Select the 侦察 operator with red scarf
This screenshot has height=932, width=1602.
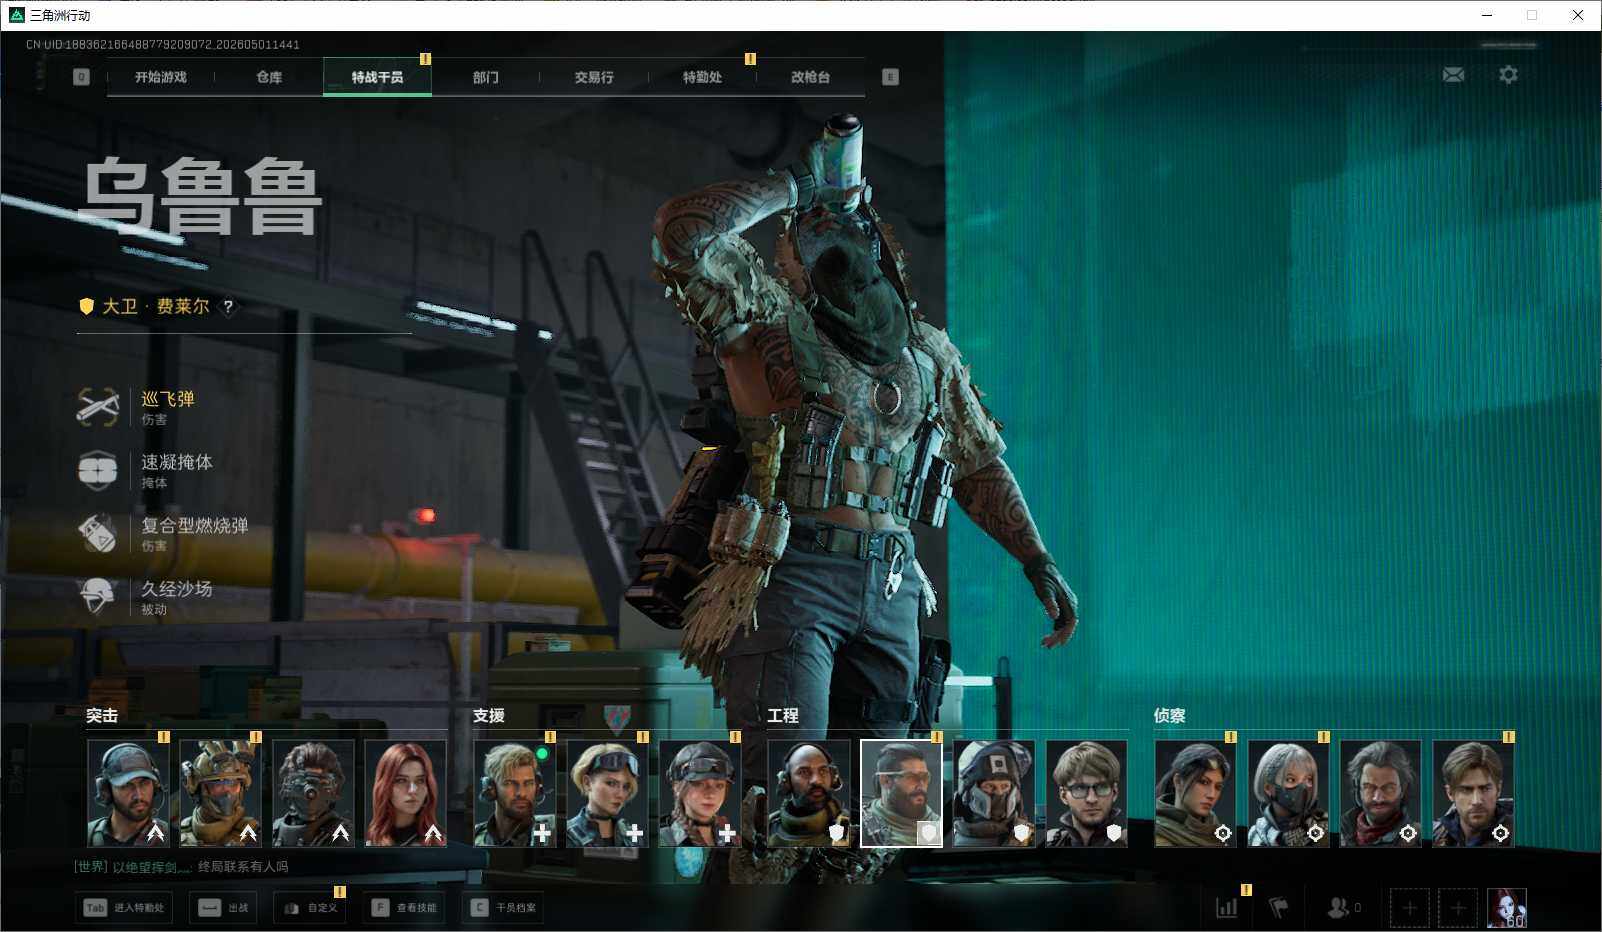[x=1380, y=793]
